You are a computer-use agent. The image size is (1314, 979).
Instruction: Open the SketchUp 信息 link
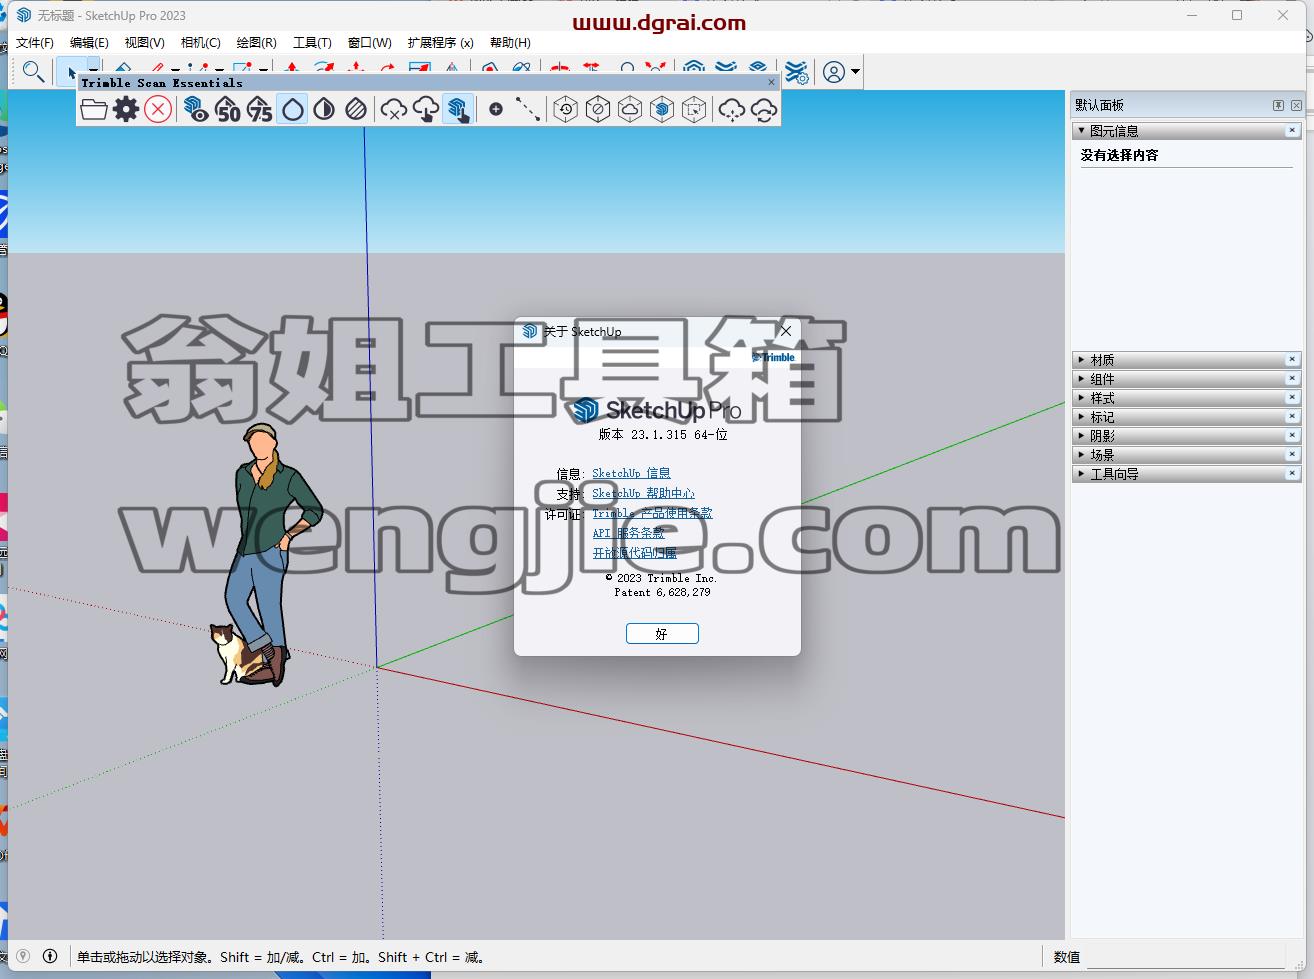631,473
